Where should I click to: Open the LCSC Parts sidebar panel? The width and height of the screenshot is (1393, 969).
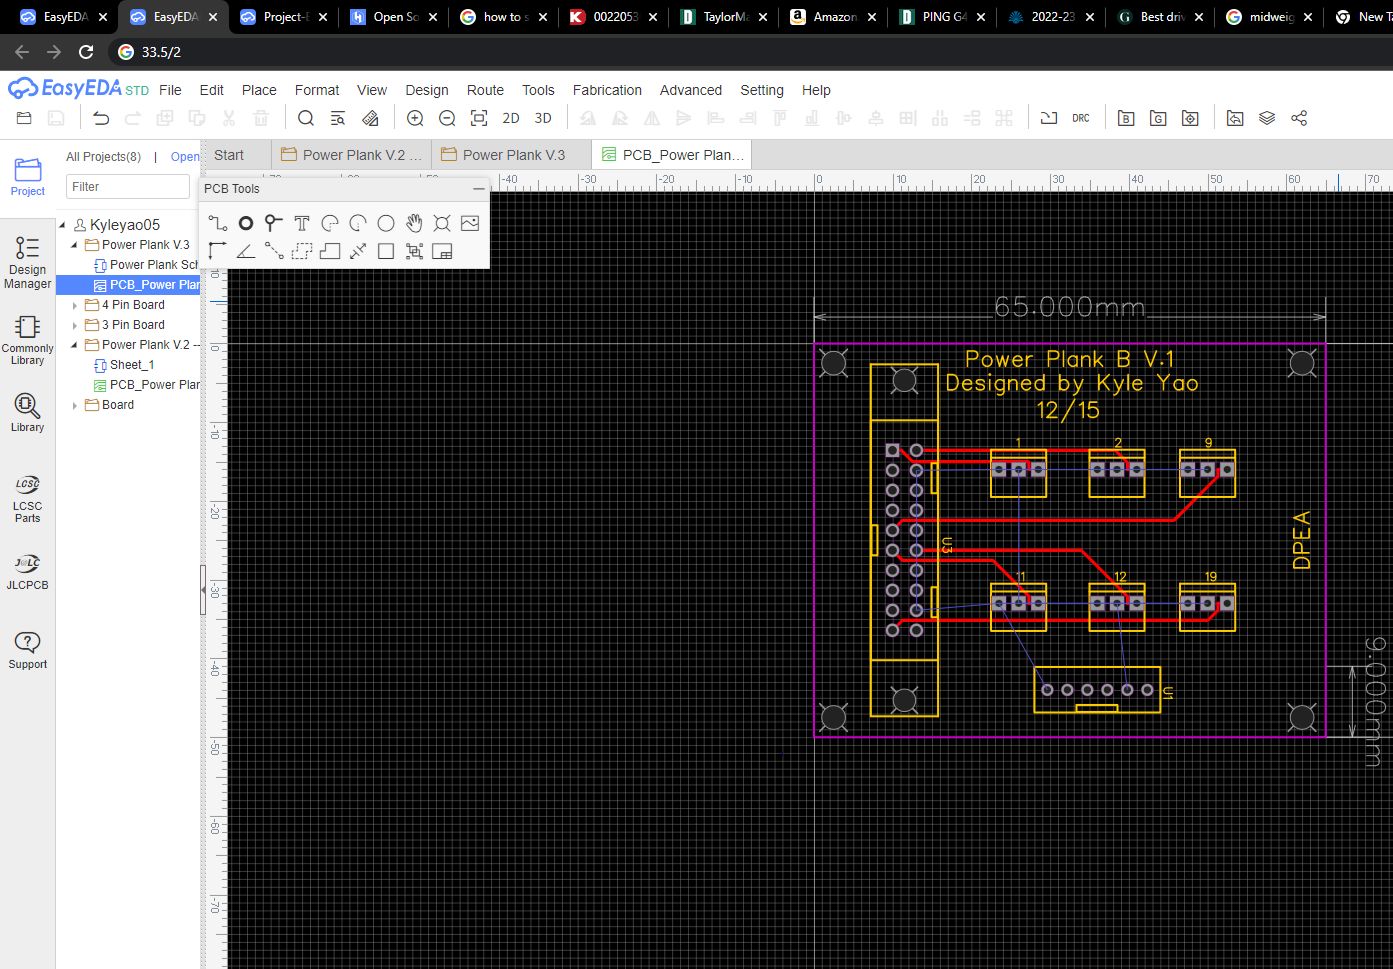(27, 498)
